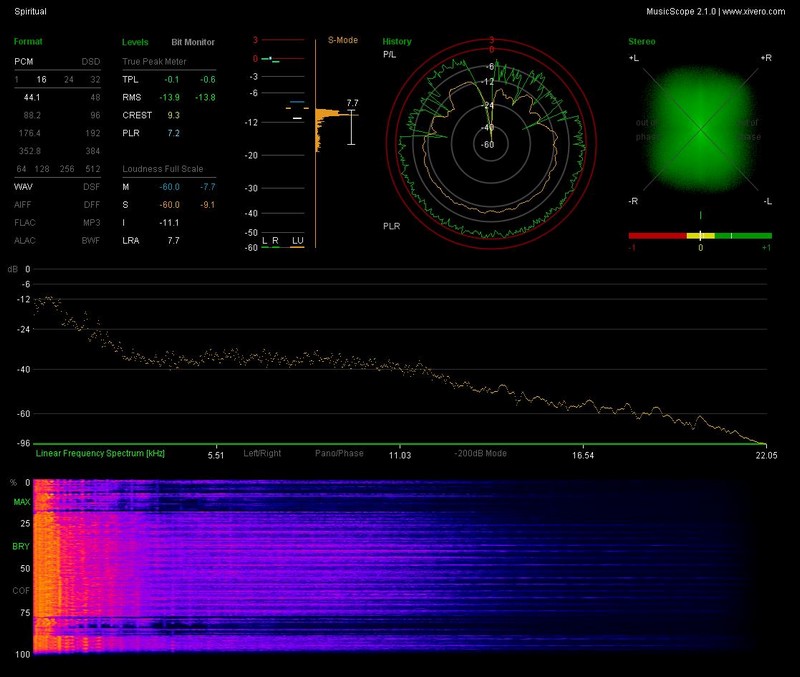Click the 64 DSD rate option

click(21, 169)
